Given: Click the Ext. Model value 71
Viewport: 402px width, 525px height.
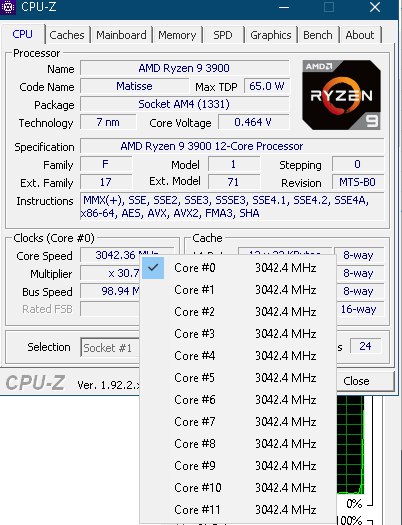Looking at the screenshot, I should [234, 182].
